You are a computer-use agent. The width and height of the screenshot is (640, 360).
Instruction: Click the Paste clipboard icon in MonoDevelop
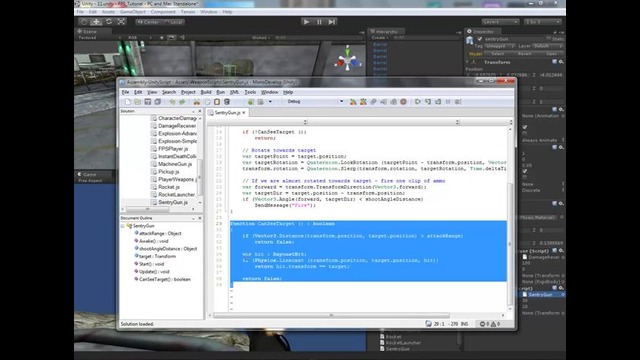217,102
